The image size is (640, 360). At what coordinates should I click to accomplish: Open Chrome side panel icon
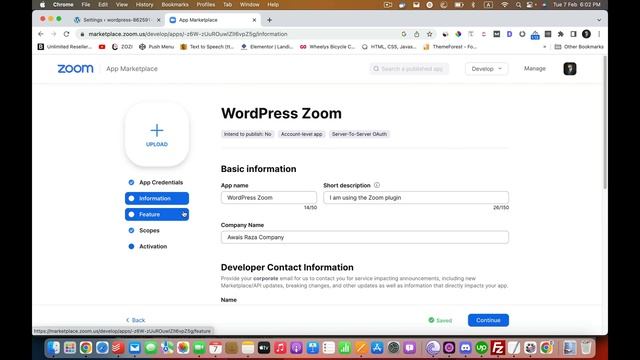click(x=573, y=34)
